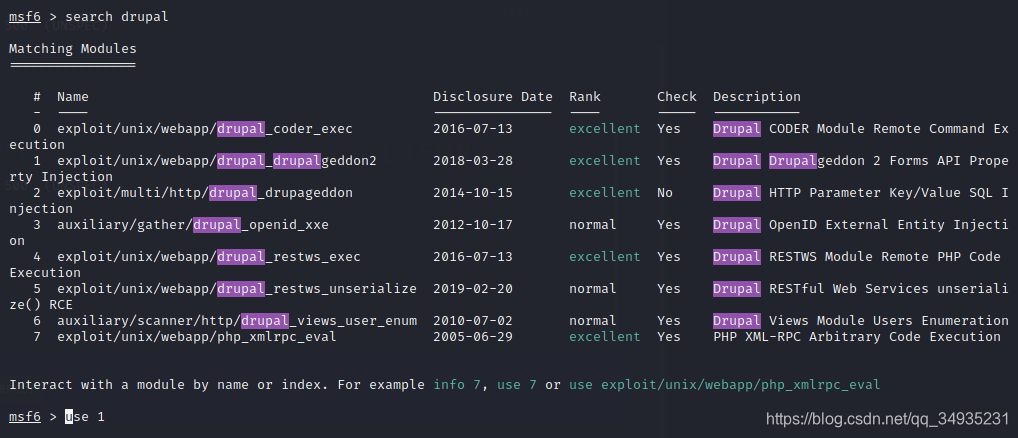Click the bottom msf6 prompt
This screenshot has width=1018, height=438.
pyautogui.click(x=25, y=417)
